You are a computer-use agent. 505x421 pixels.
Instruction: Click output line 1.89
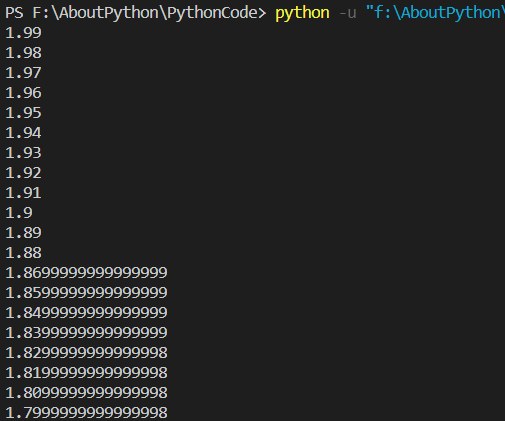point(23,233)
